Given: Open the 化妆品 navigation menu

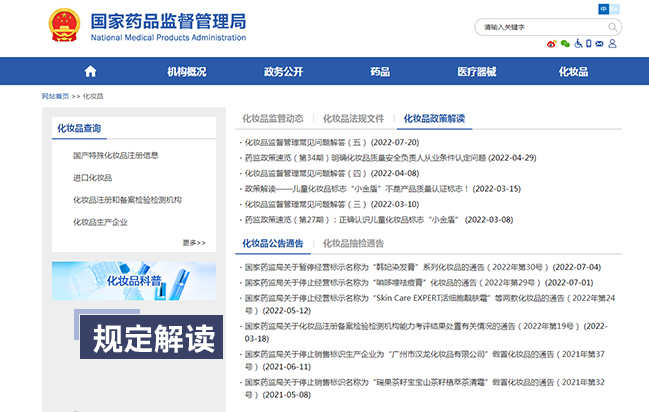Looking at the screenshot, I should 573,72.
